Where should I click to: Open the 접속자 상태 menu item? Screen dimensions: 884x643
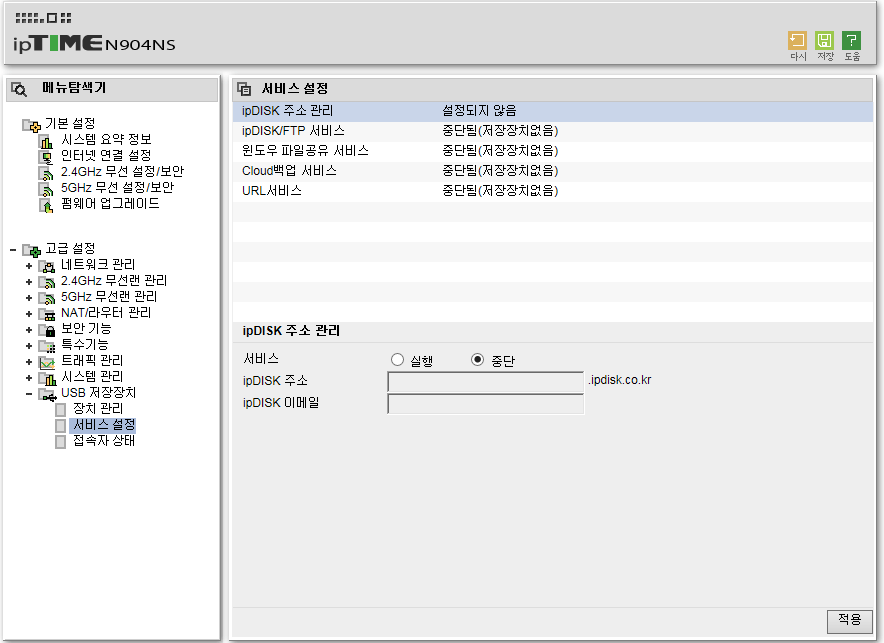104,441
